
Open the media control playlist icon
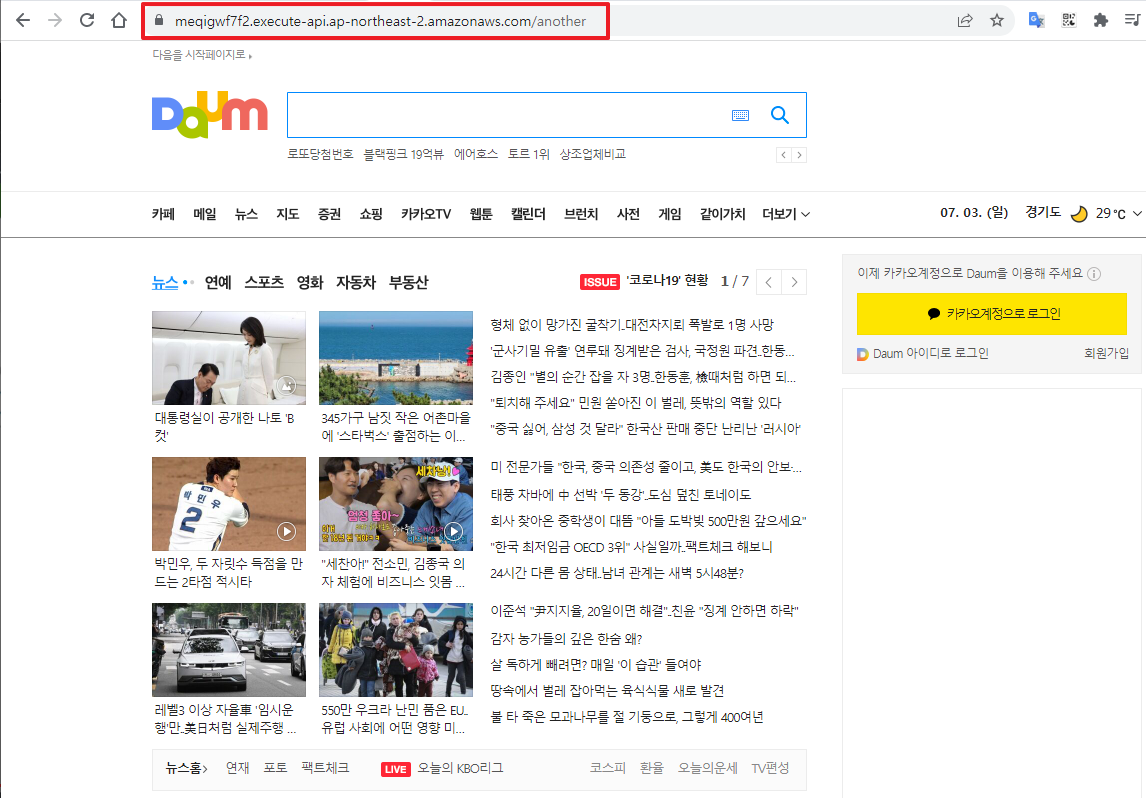1132,20
